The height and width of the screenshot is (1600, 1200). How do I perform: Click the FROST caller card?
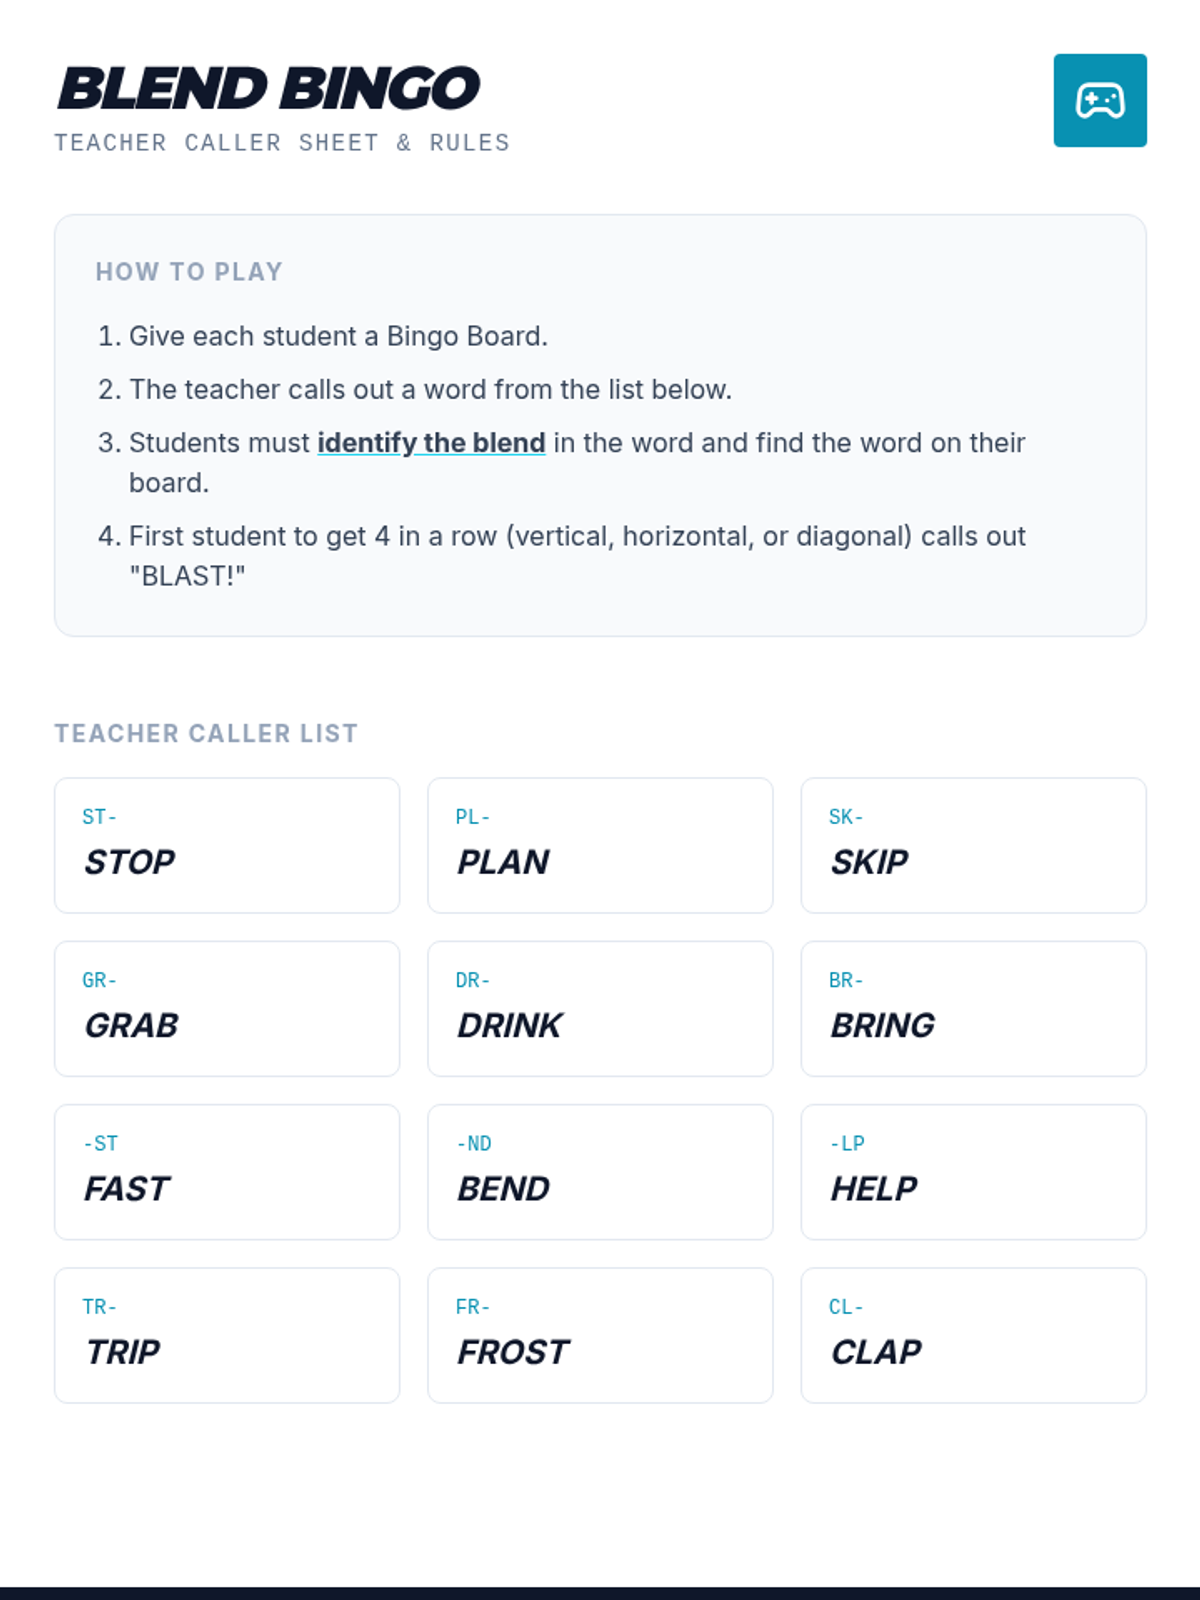coord(600,1336)
